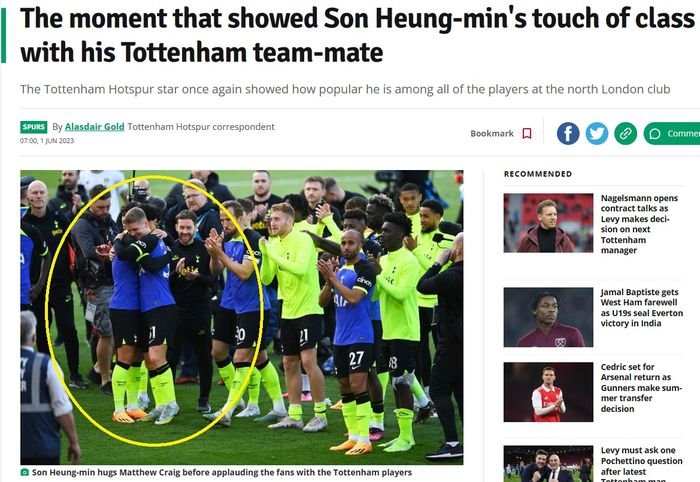The height and width of the screenshot is (482, 700).
Task: Open Levy Pochettino question thumbnail
Action: click(548, 464)
